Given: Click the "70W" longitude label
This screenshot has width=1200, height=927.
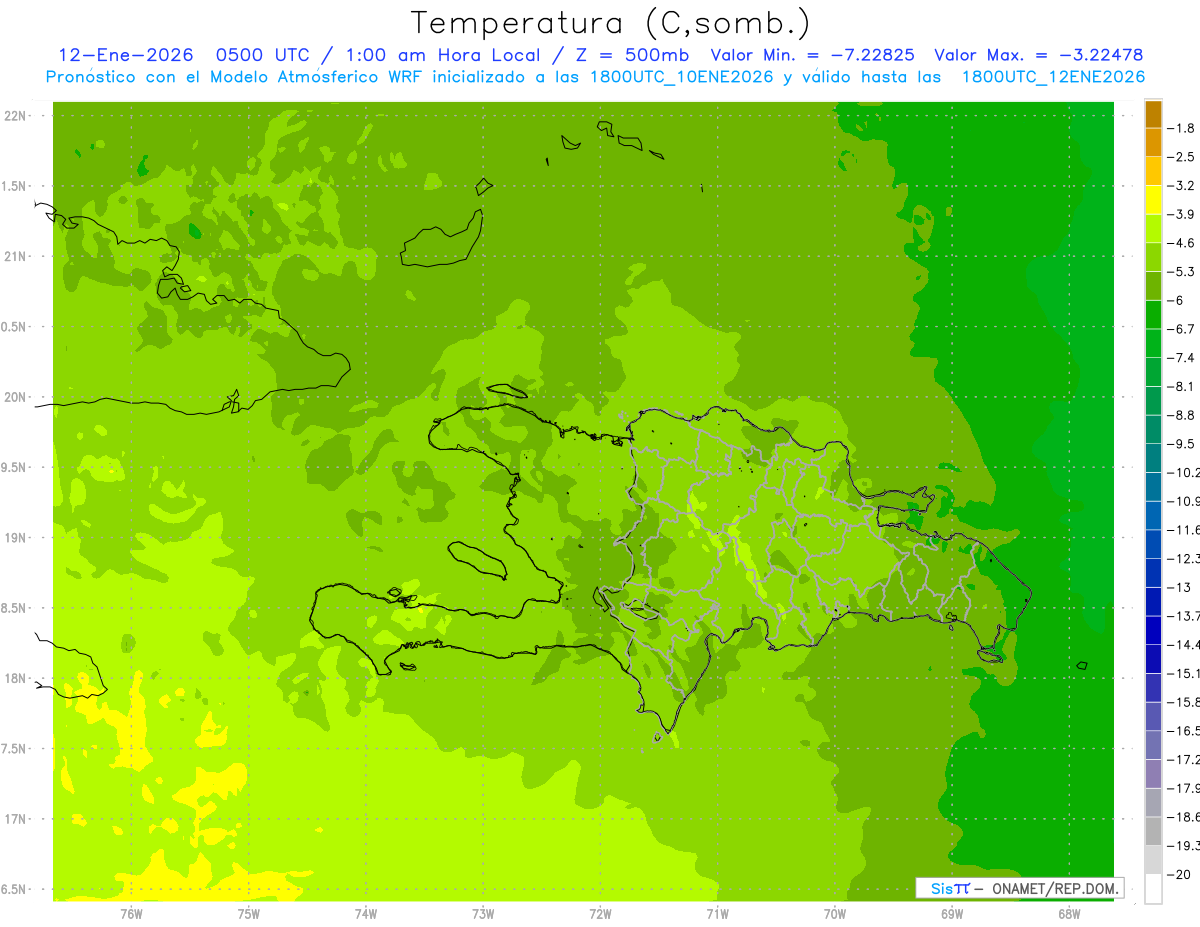Looking at the screenshot, I should pyautogui.click(x=834, y=913).
